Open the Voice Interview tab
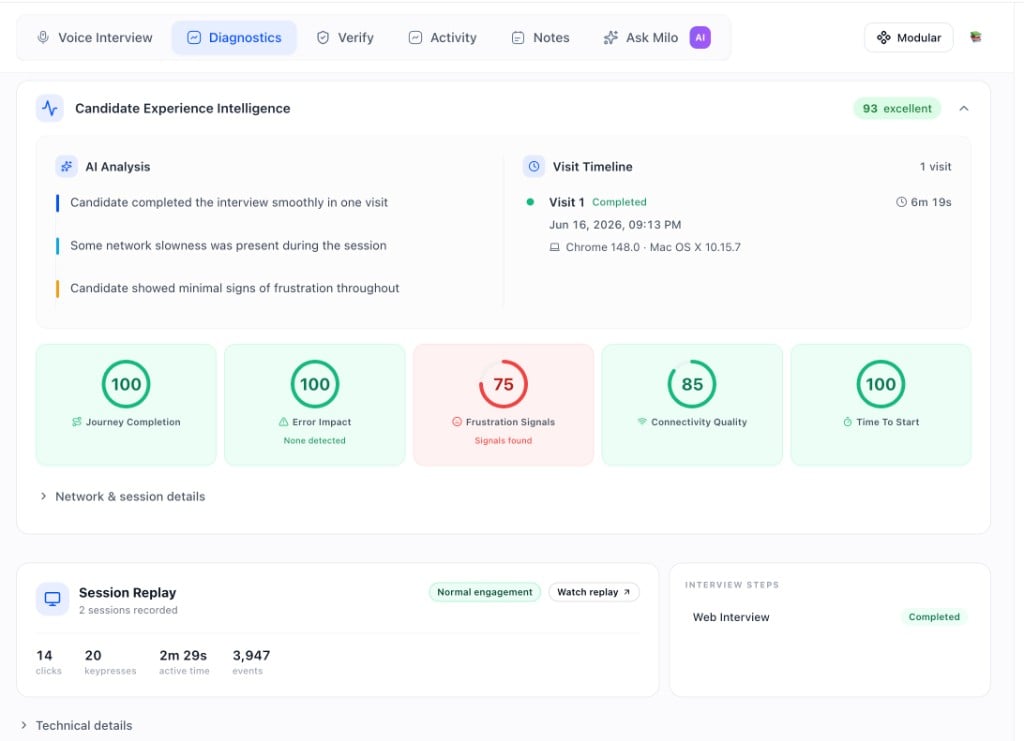The width and height of the screenshot is (1024, 741). 95,38
